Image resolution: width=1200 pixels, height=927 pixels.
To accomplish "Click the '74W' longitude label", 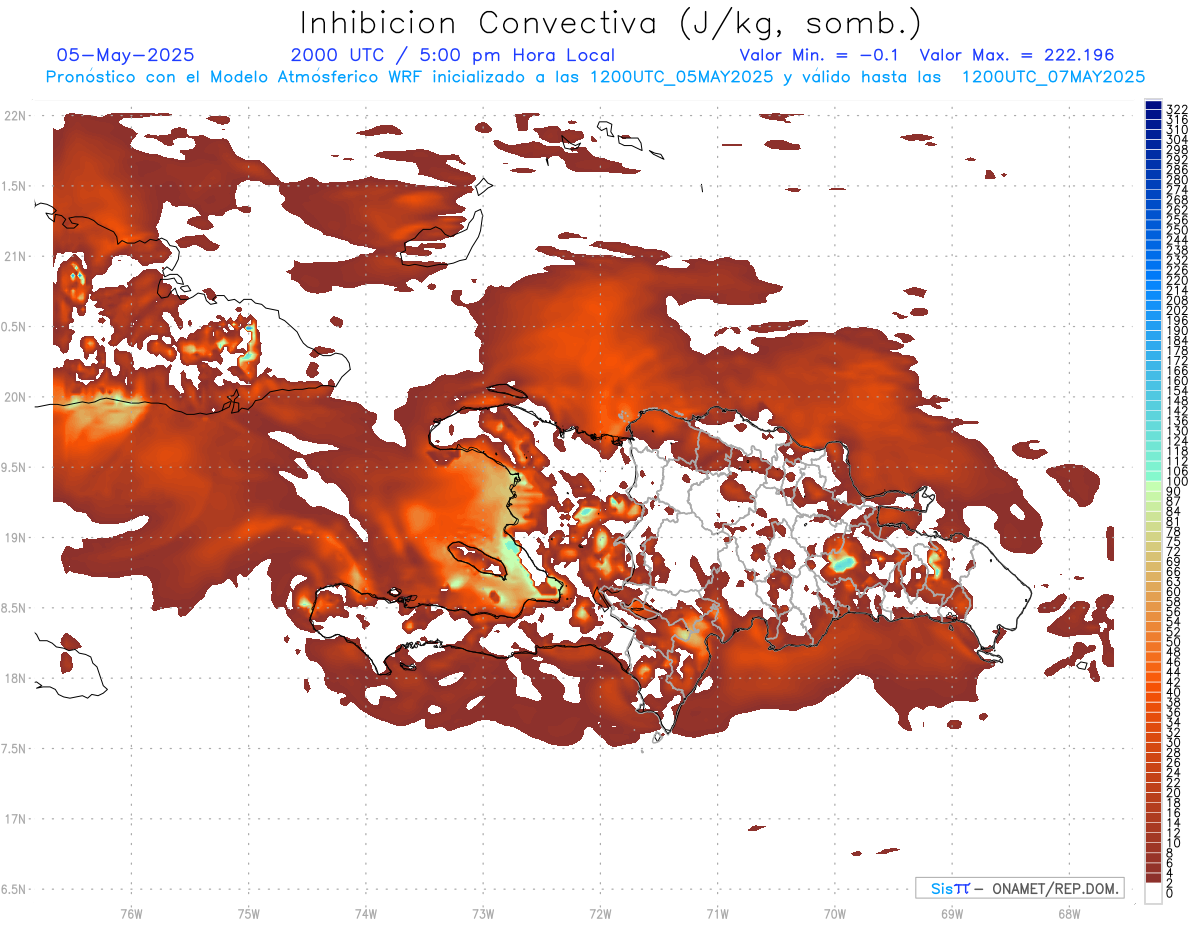I will [365, 913].
